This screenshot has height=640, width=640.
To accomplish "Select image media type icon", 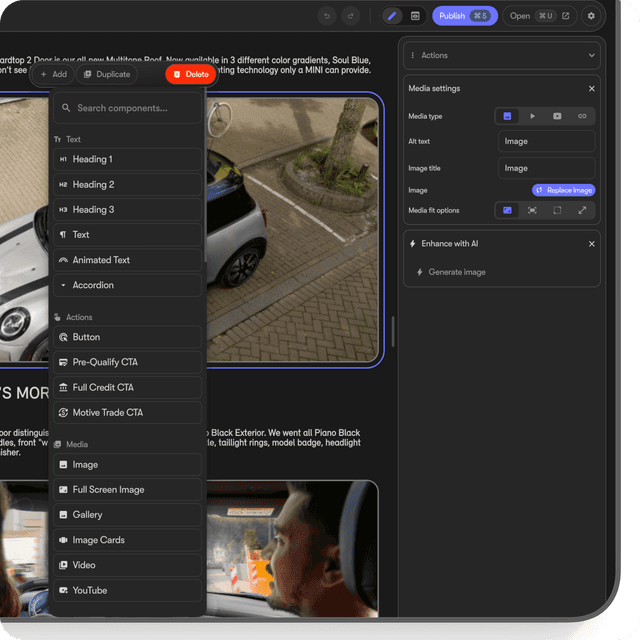I will [x=507, y=116].
